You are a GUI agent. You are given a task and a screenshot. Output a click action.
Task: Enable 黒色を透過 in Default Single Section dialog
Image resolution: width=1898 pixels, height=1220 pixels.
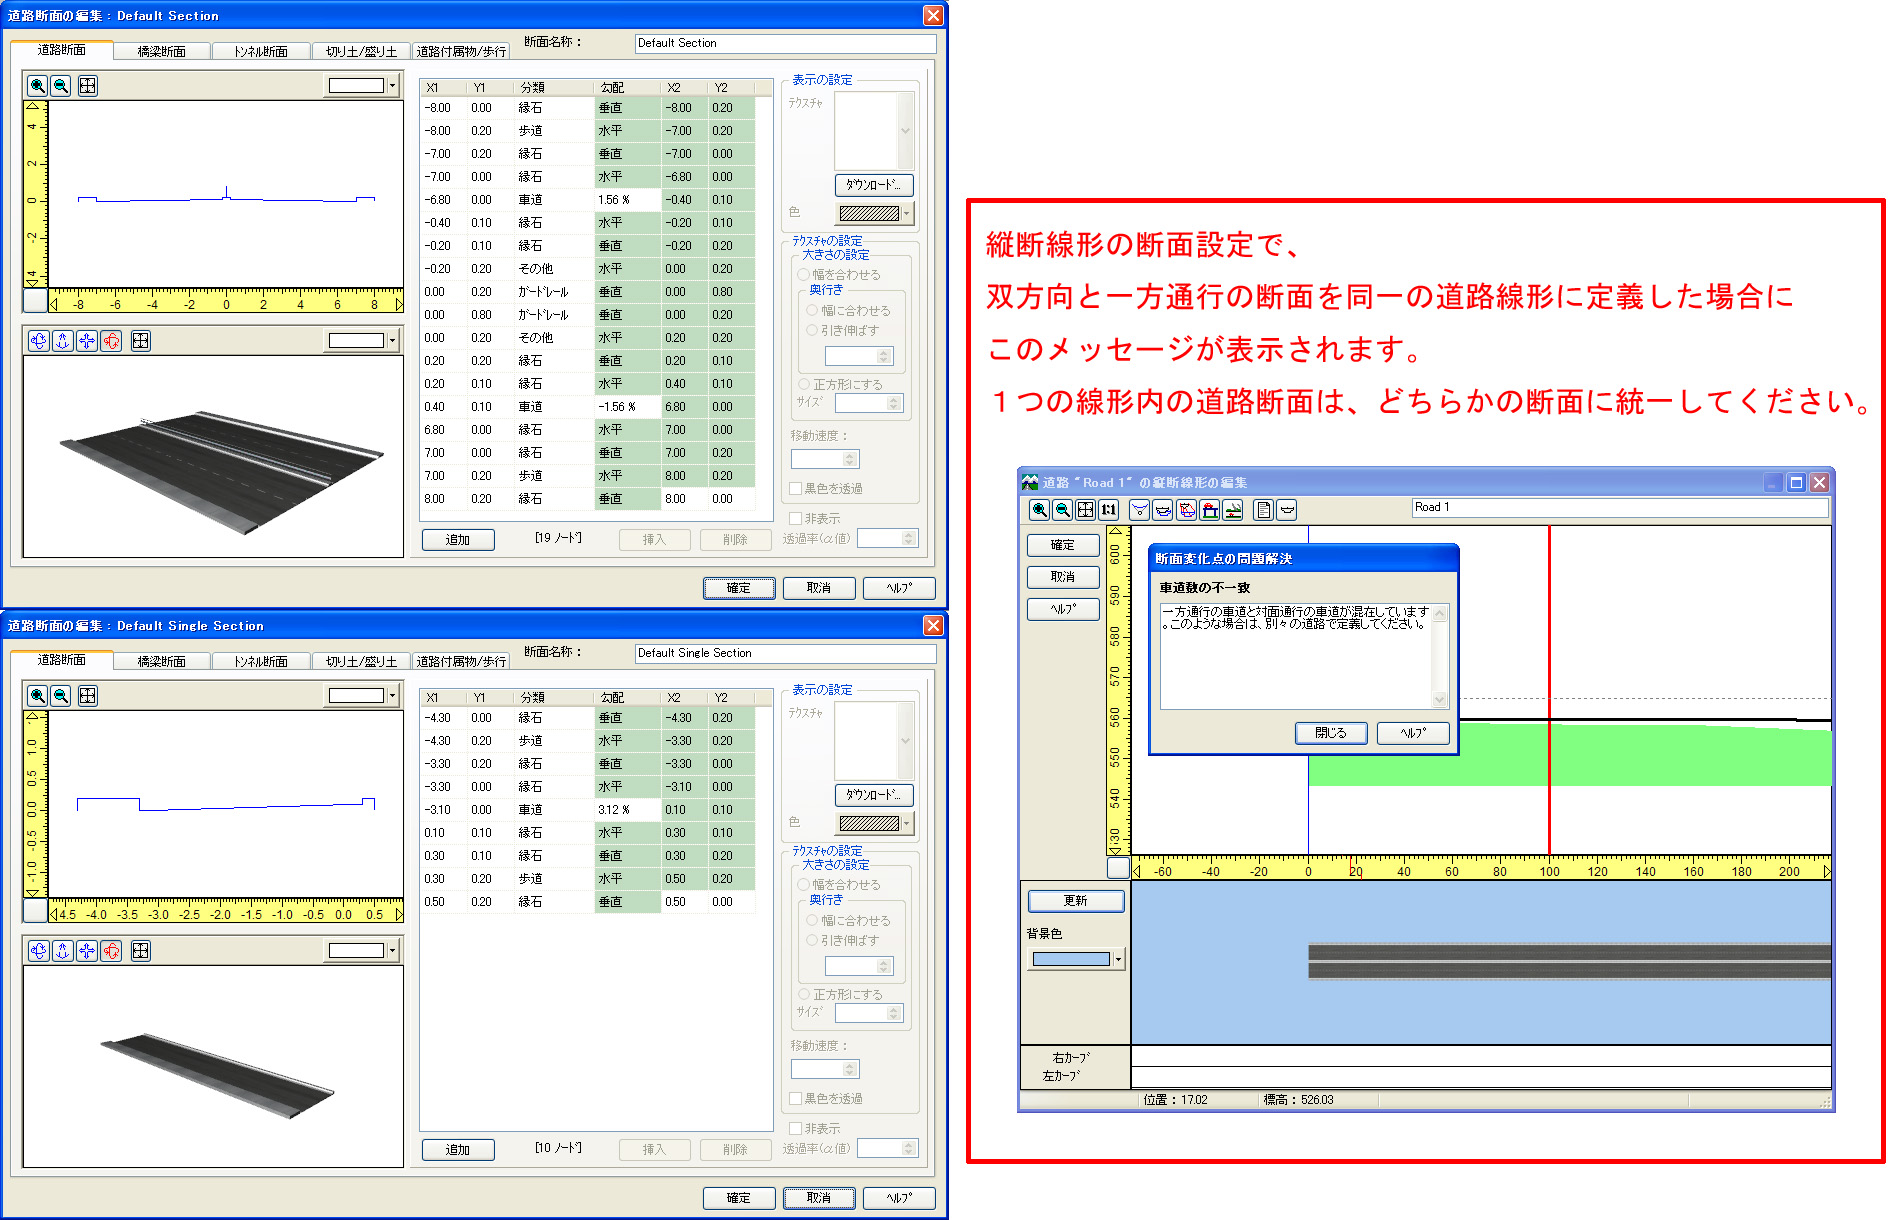coord(796,1099)
